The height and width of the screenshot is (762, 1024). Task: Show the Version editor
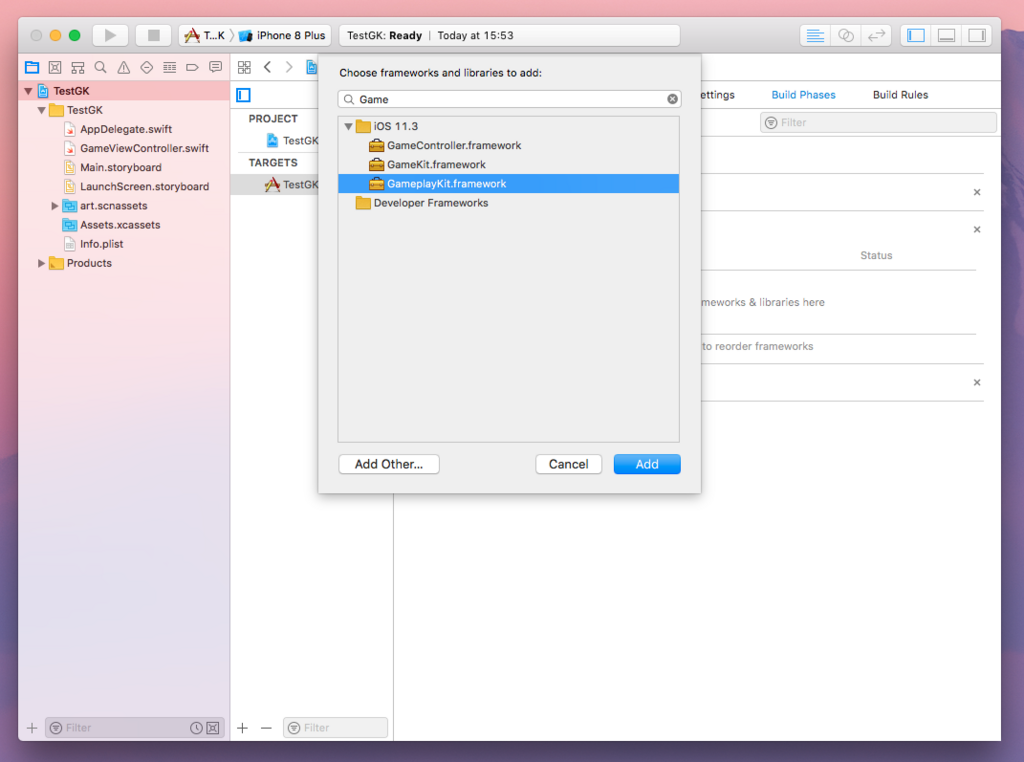(876, 35)
